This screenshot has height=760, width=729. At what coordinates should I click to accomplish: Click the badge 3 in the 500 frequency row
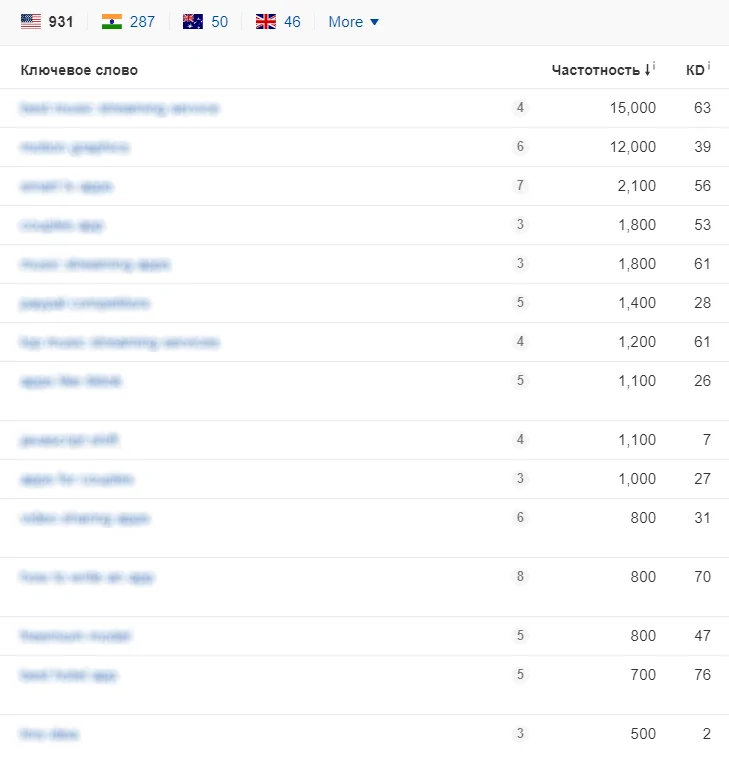[520, 734]
